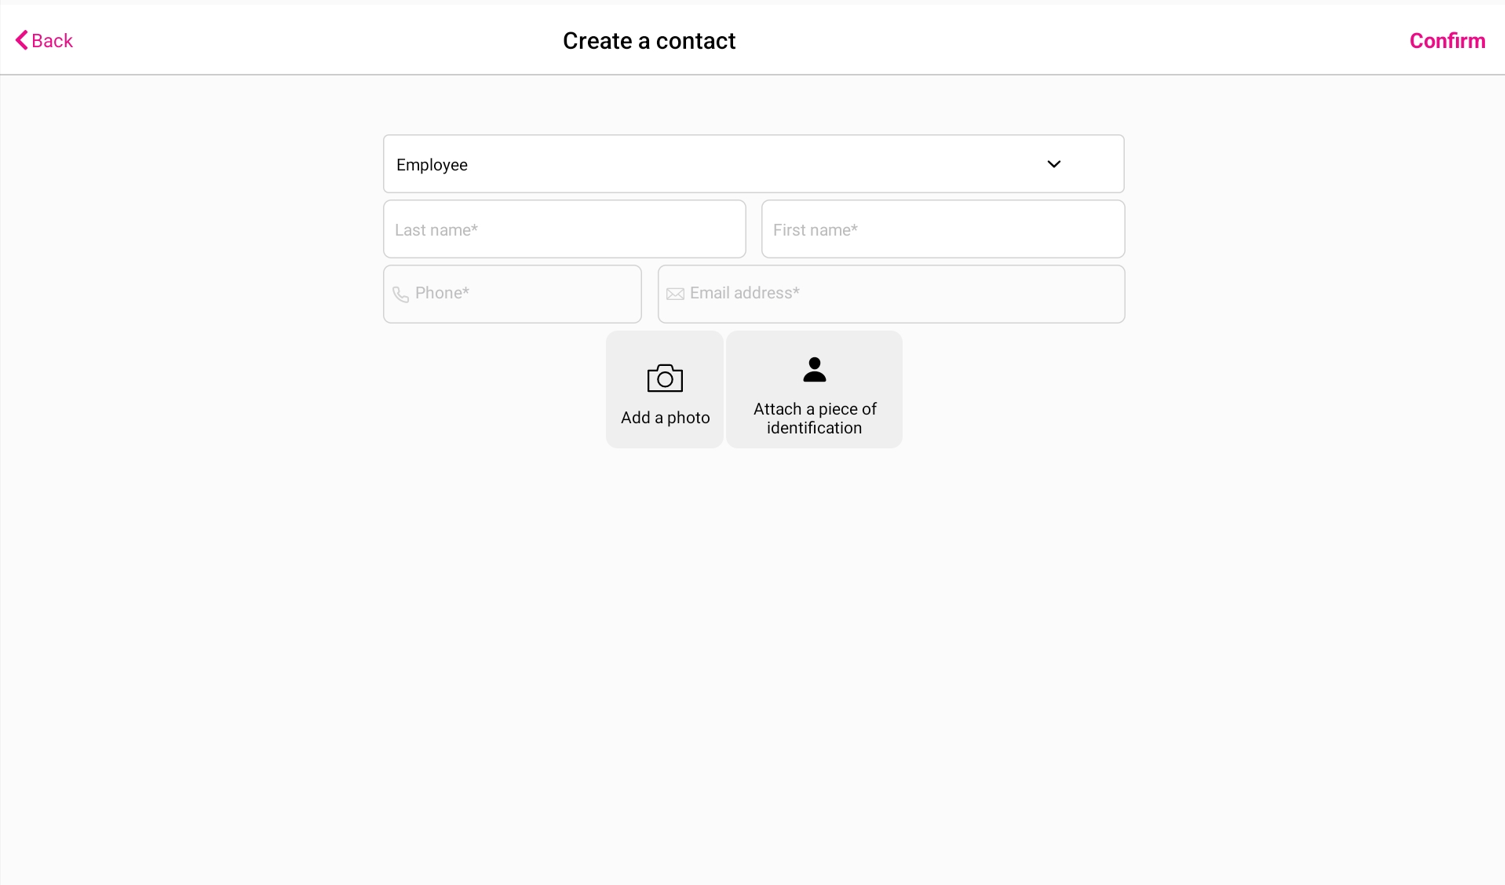Click the envelope icon in Email field
The width and height of the screenshot is (1505, 885).
point(675,294)
